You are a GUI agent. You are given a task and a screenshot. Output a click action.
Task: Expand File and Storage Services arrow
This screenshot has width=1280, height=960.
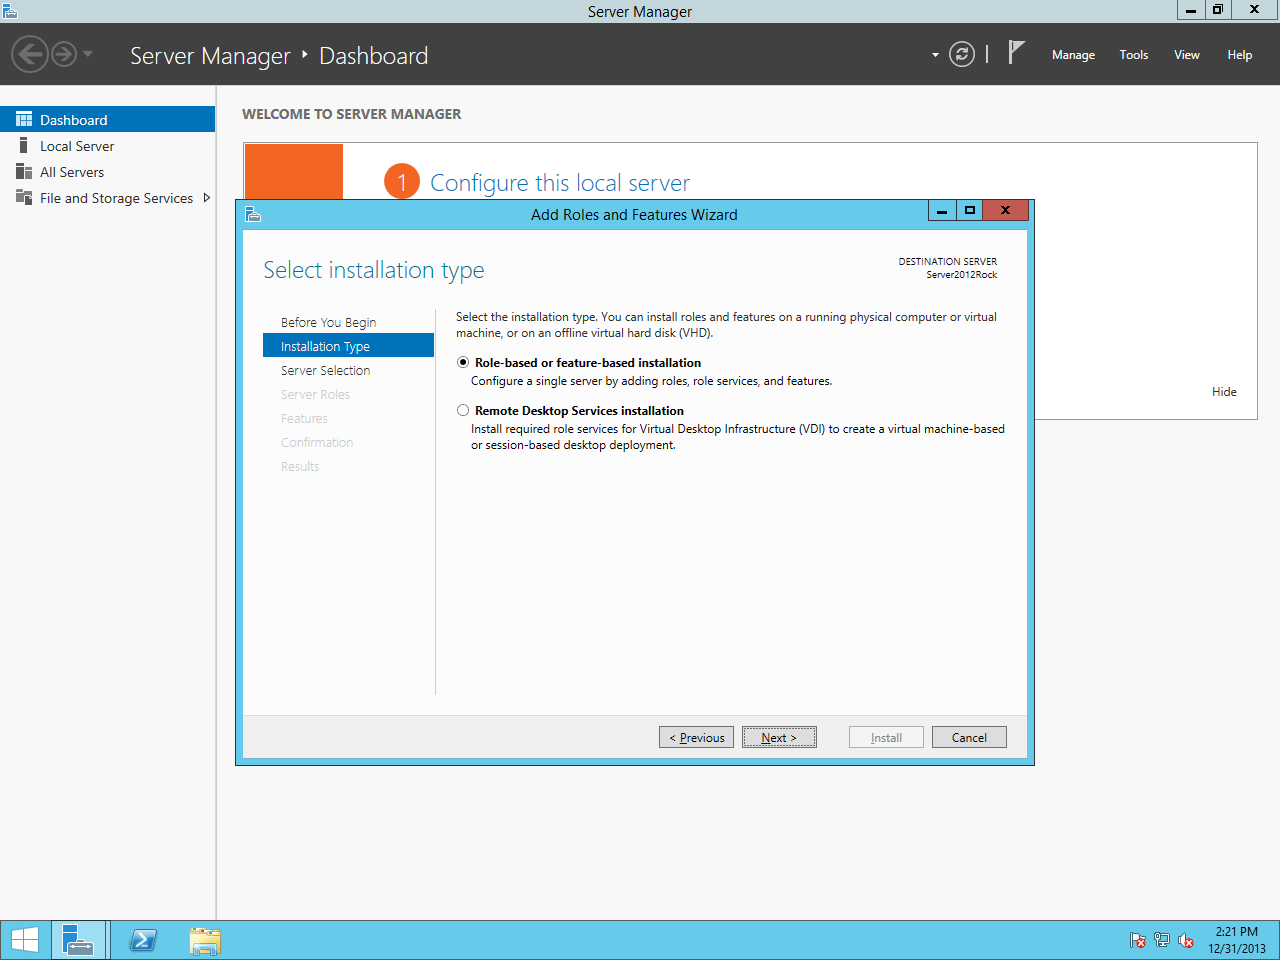pyautogui.click(x=207, y=198)
